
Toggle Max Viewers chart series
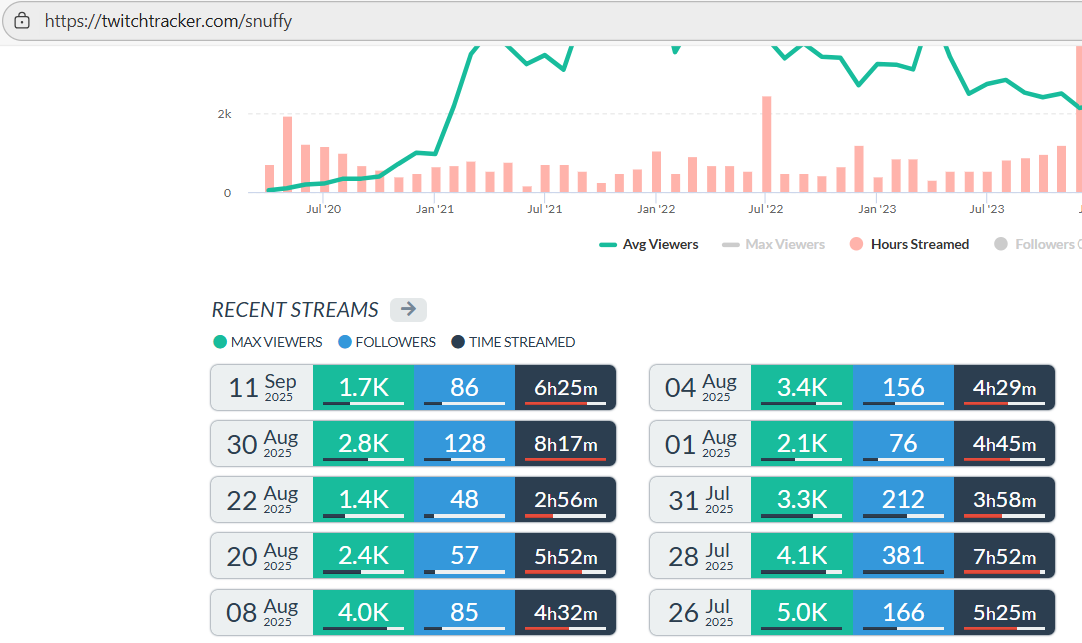point(773,244)
